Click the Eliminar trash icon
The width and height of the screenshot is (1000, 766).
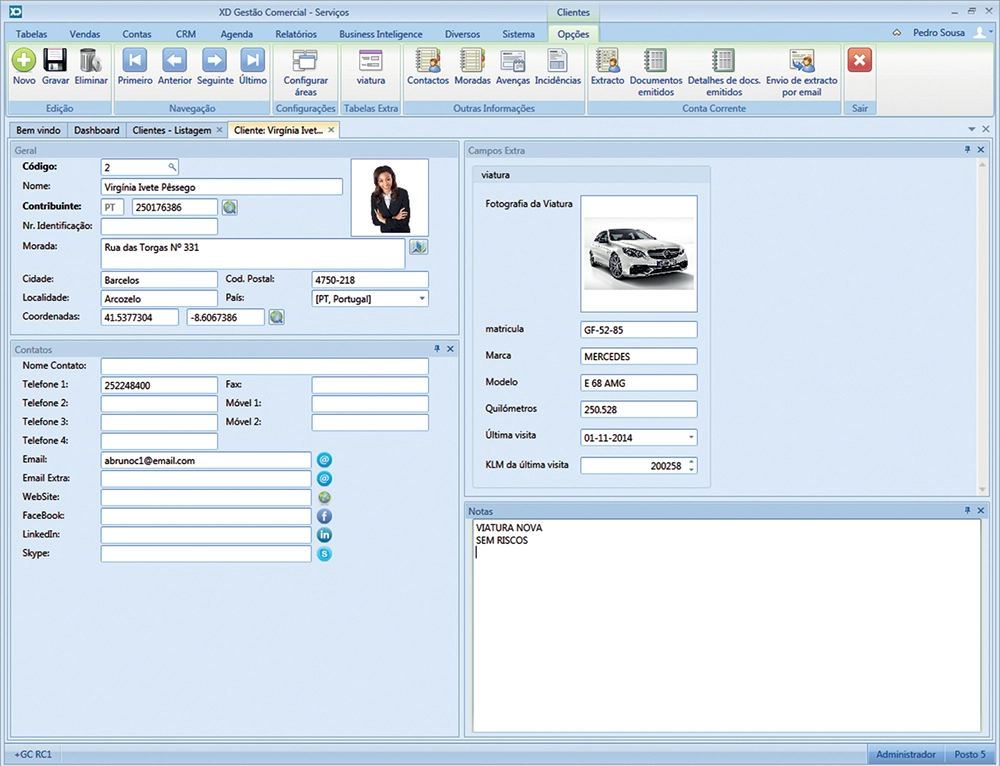pos(90,61)
